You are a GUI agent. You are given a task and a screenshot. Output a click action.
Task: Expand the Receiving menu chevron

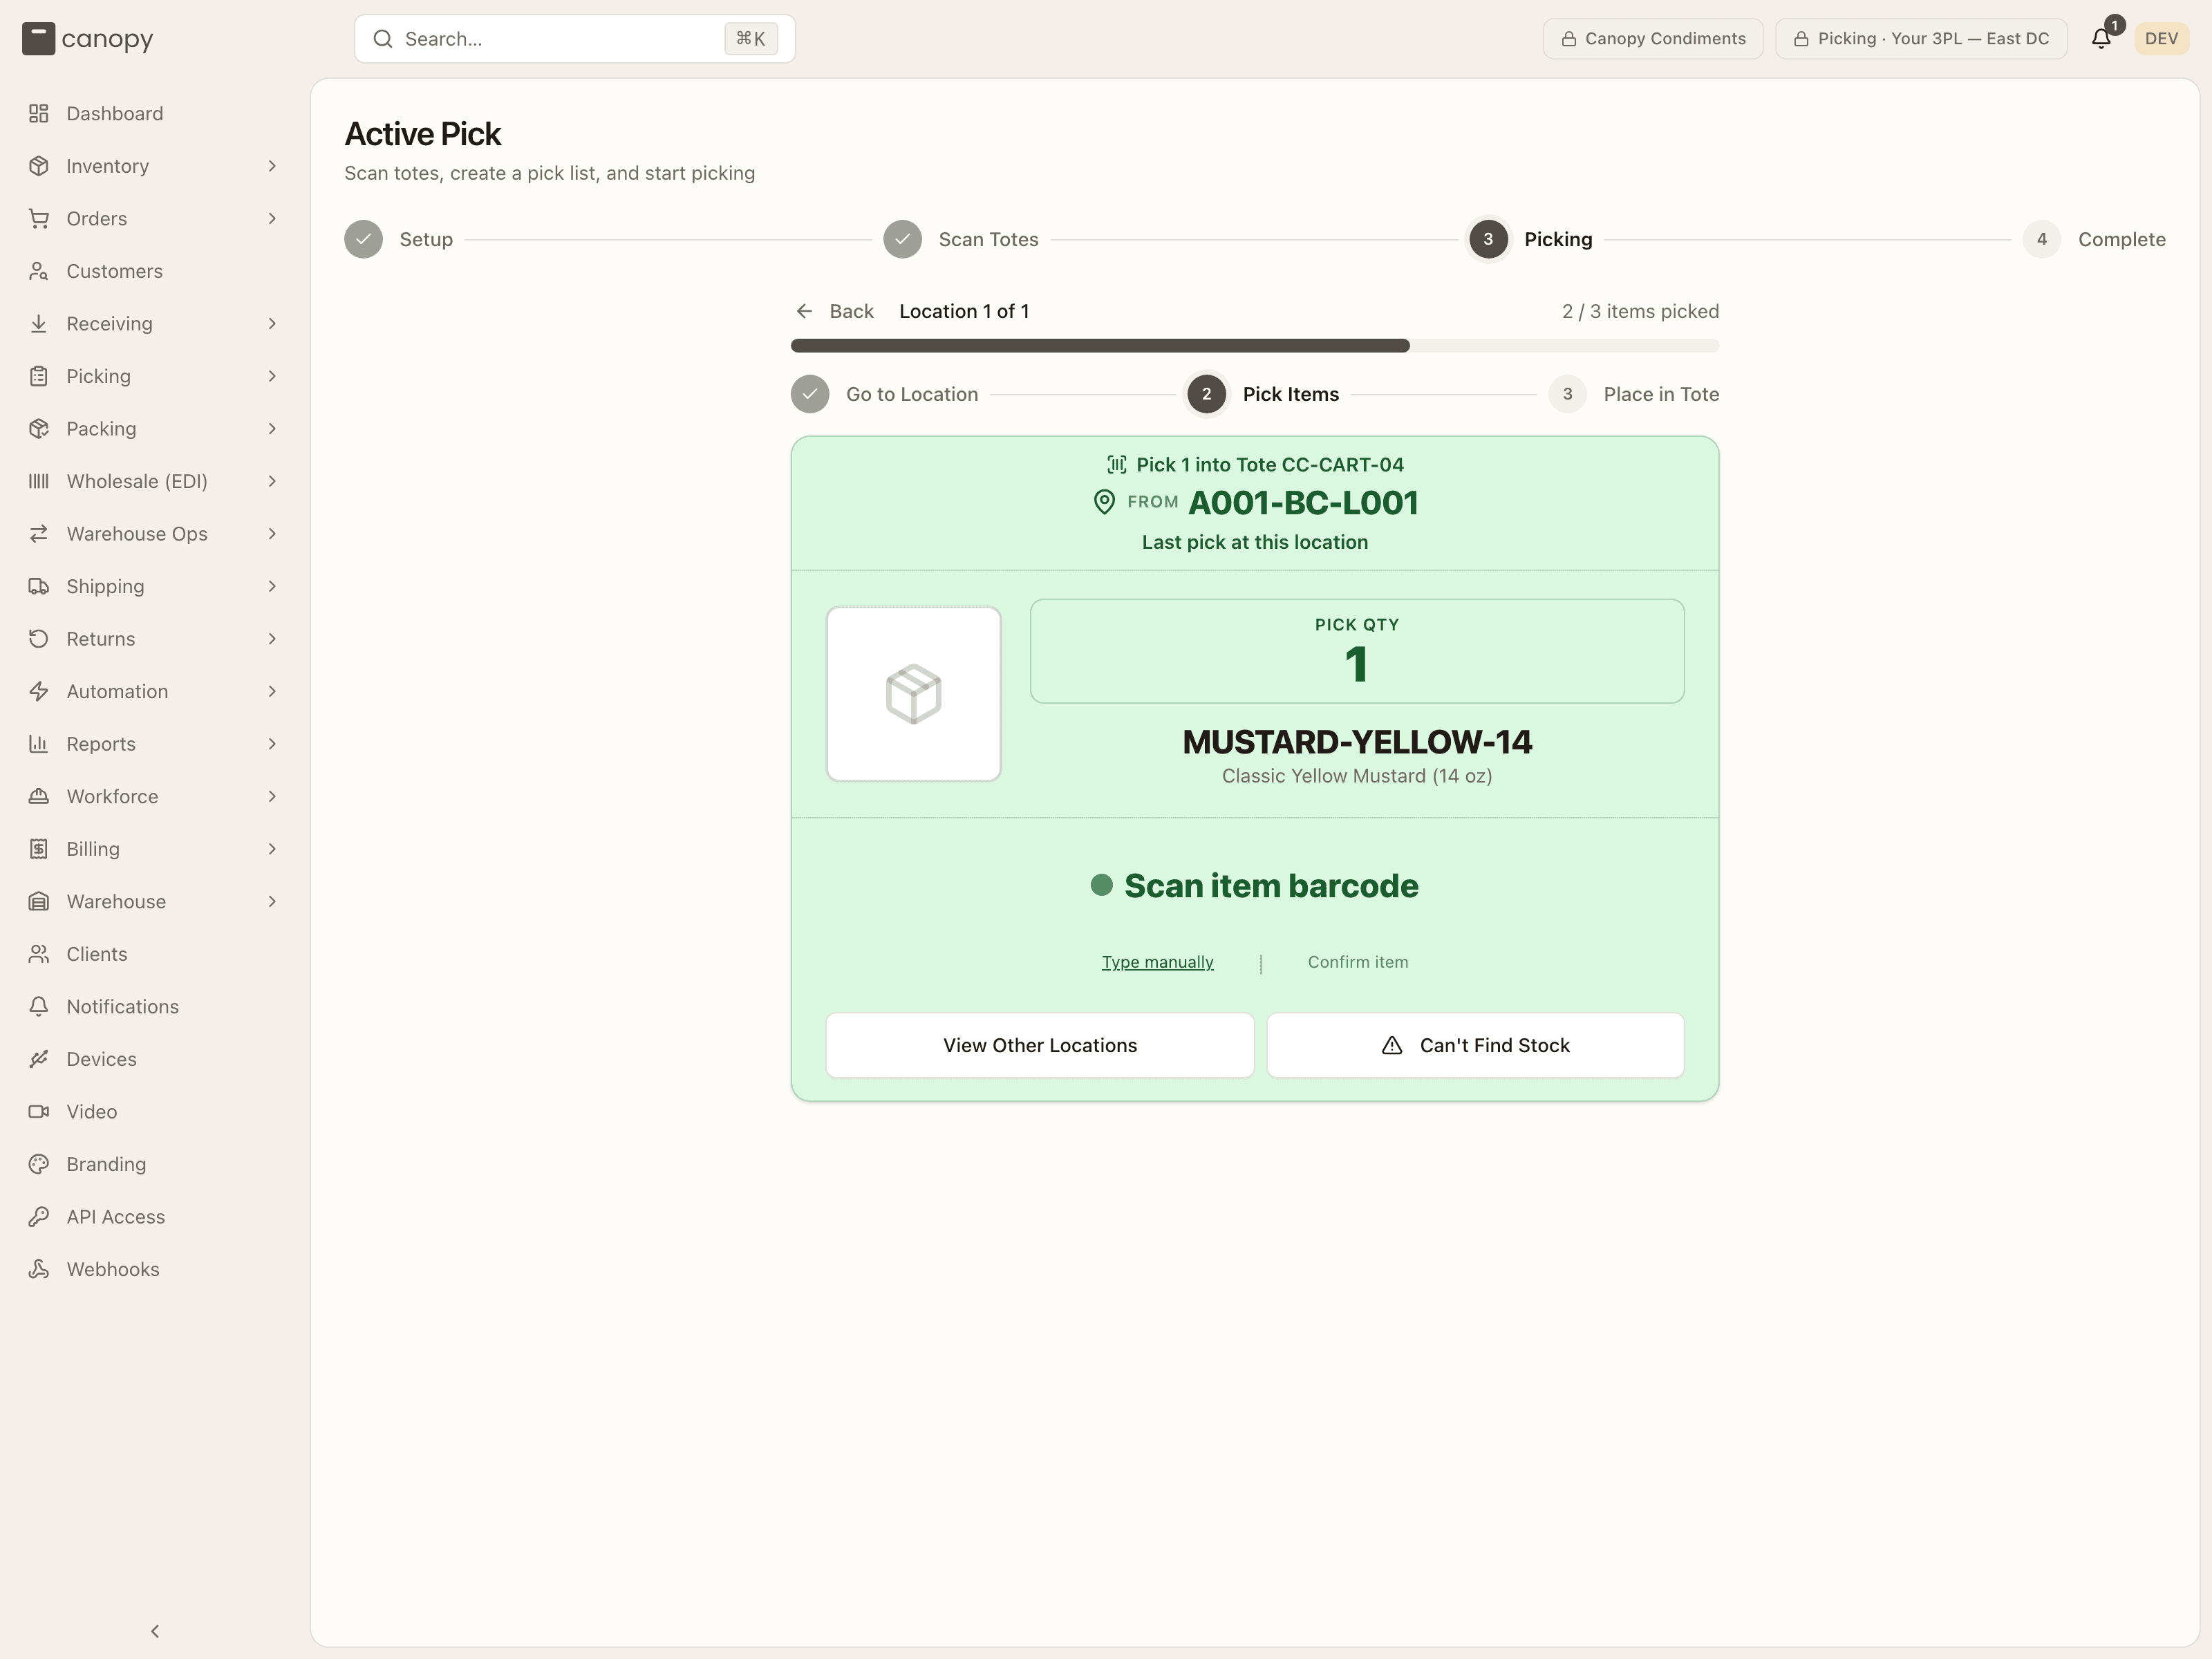[272, 323]
